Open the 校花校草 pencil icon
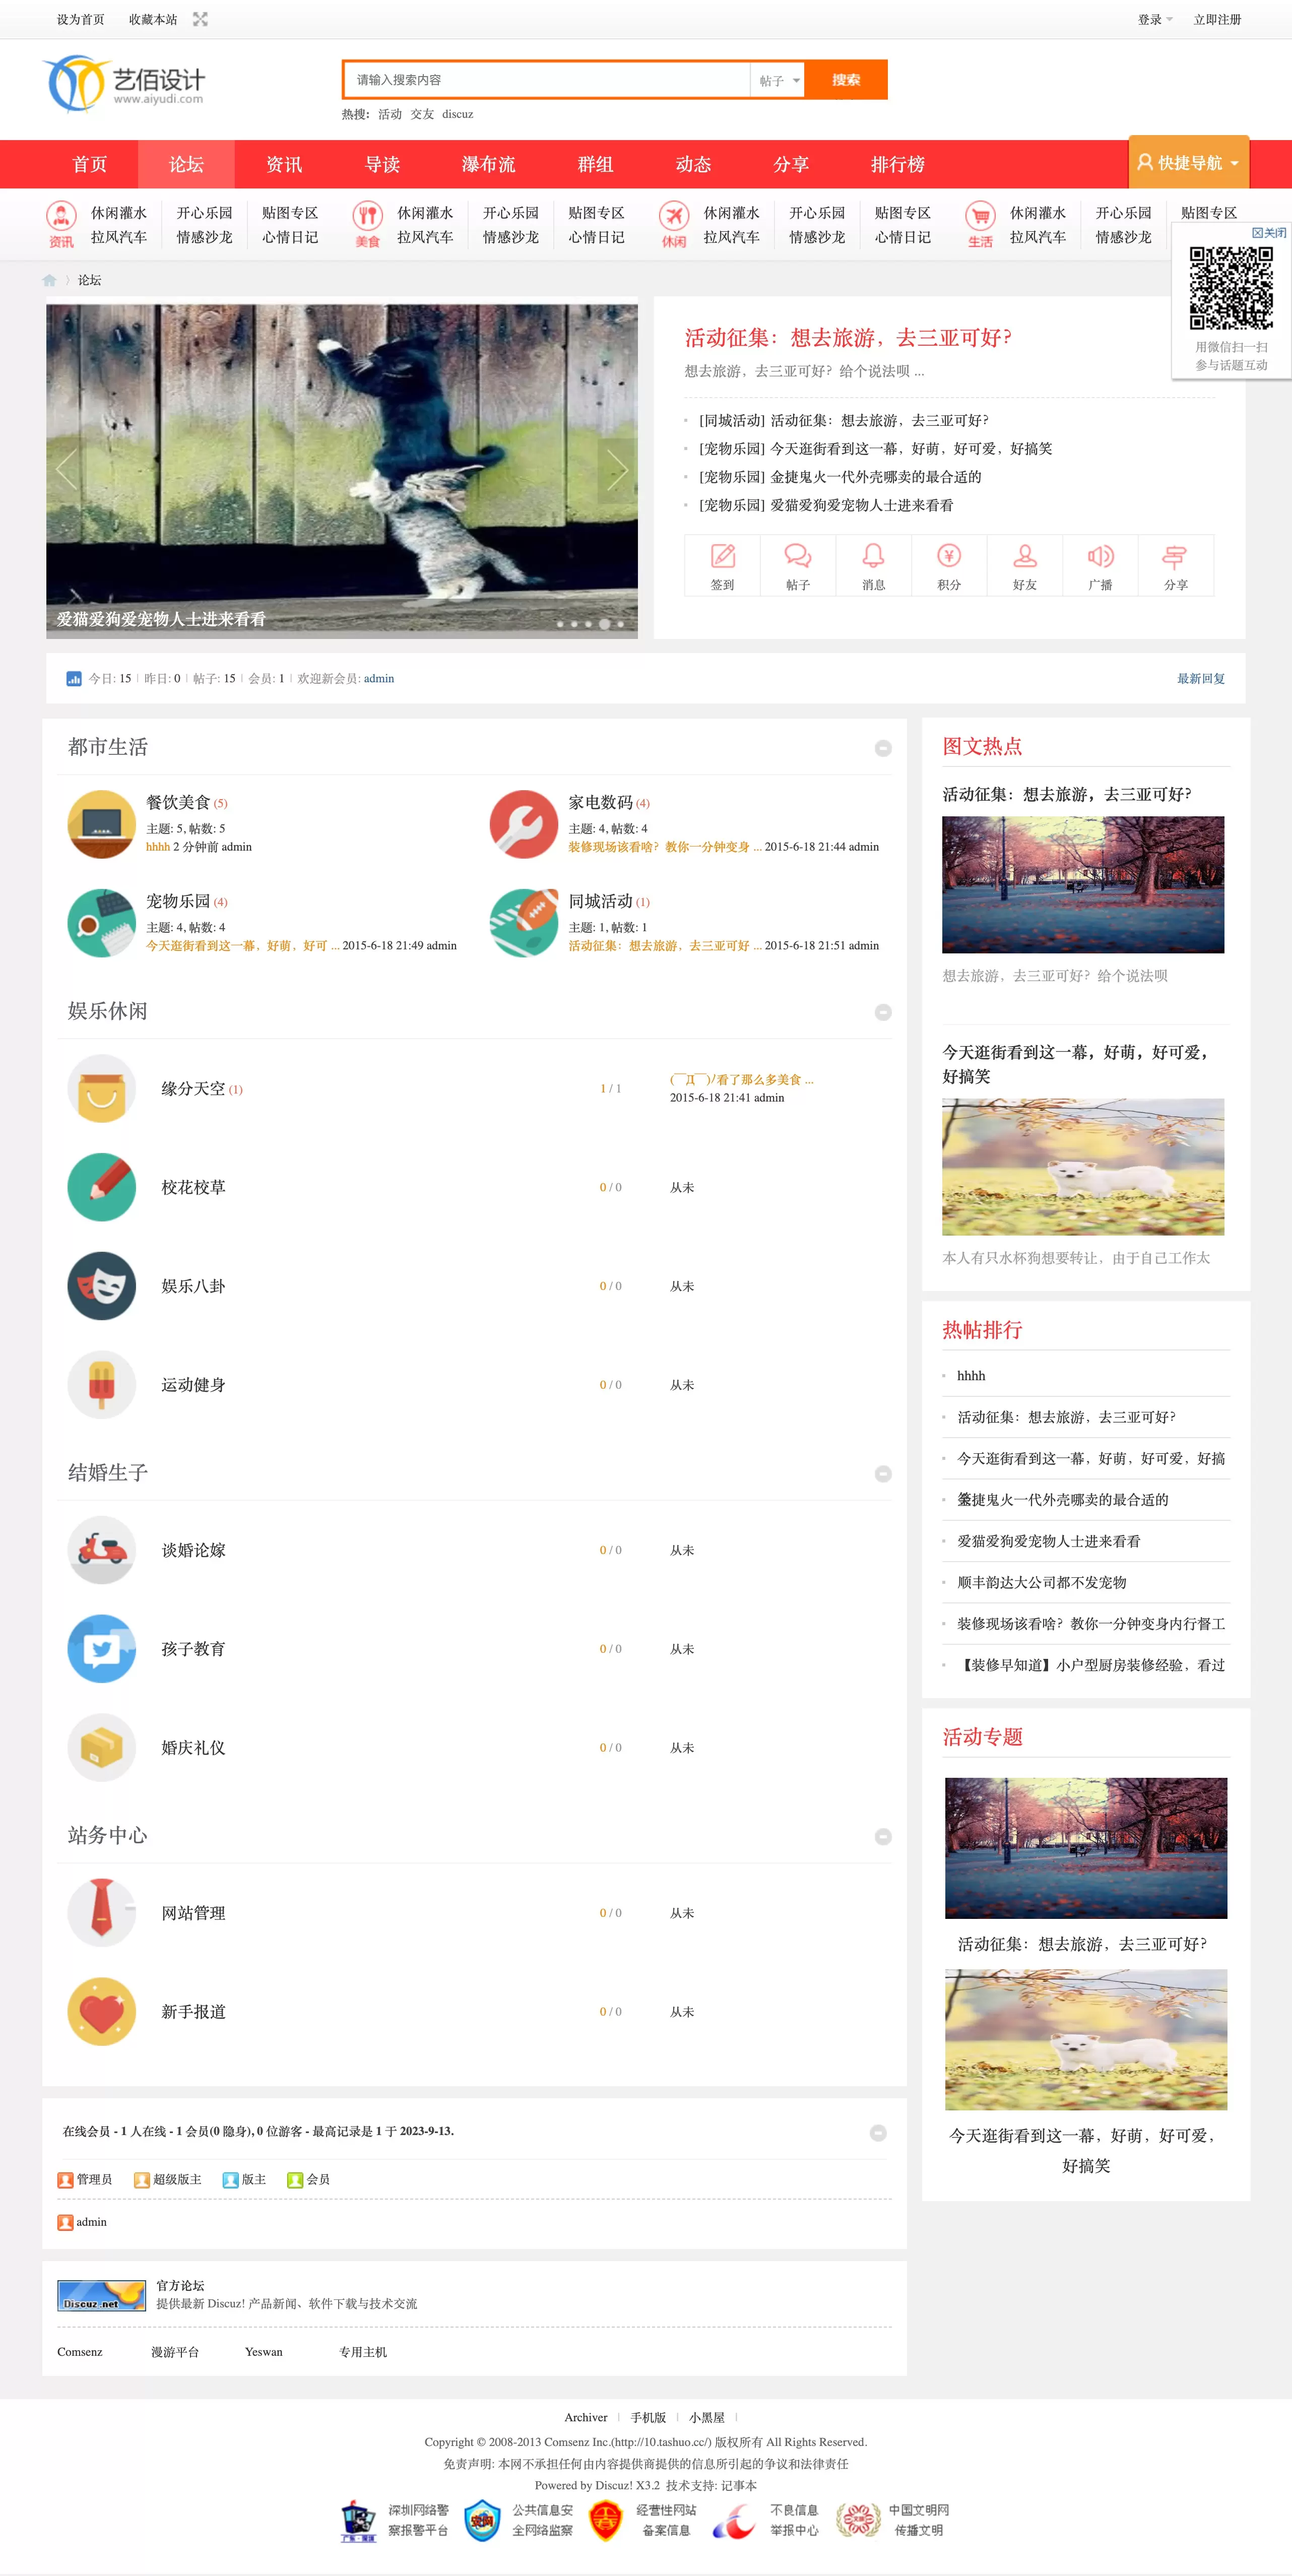Image resolution: width=1292 pixels, height=2576 pixels. pyautogui.click(x=101, y=1187)
